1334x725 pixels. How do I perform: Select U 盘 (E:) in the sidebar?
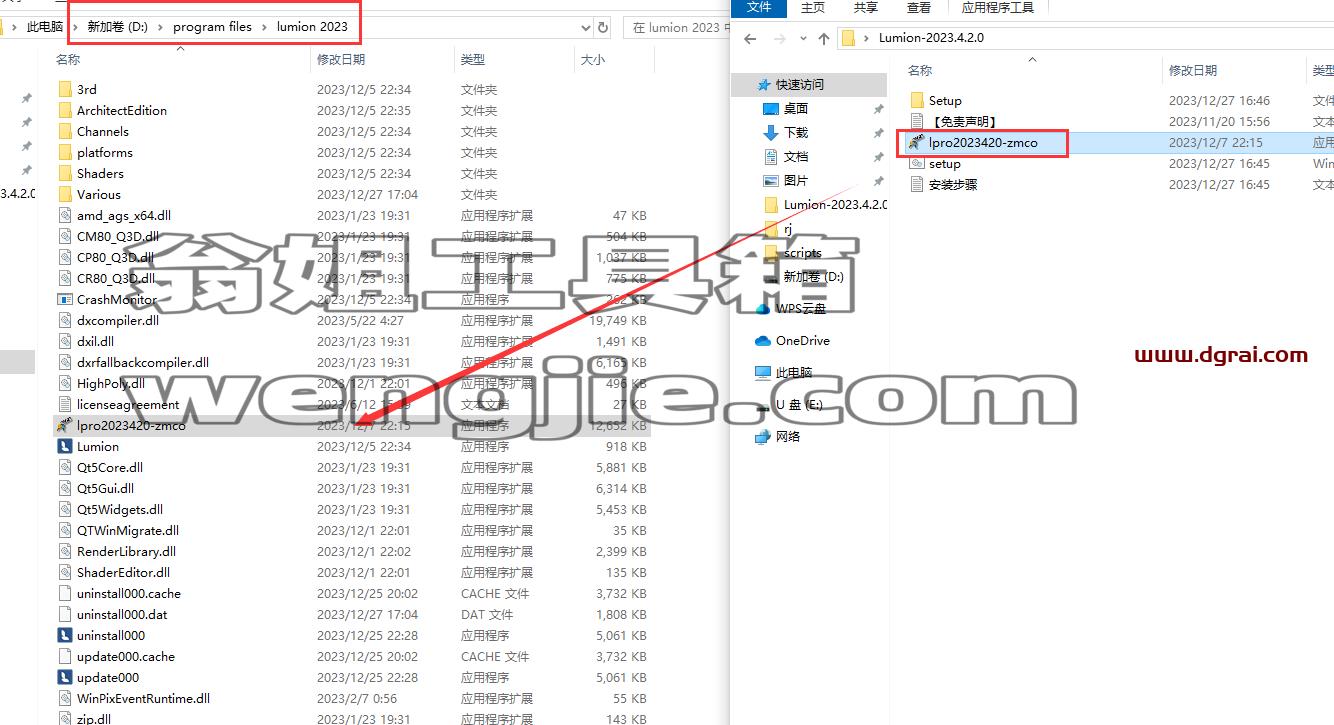tap(799, 405)
